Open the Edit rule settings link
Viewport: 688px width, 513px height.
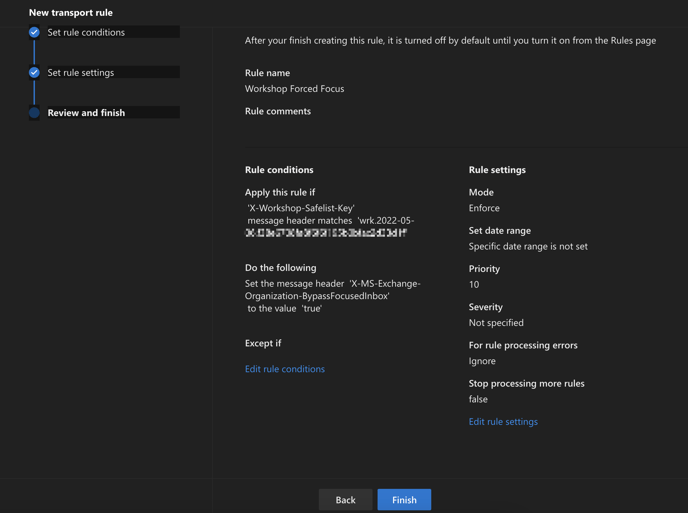click(x=503, y=421)
